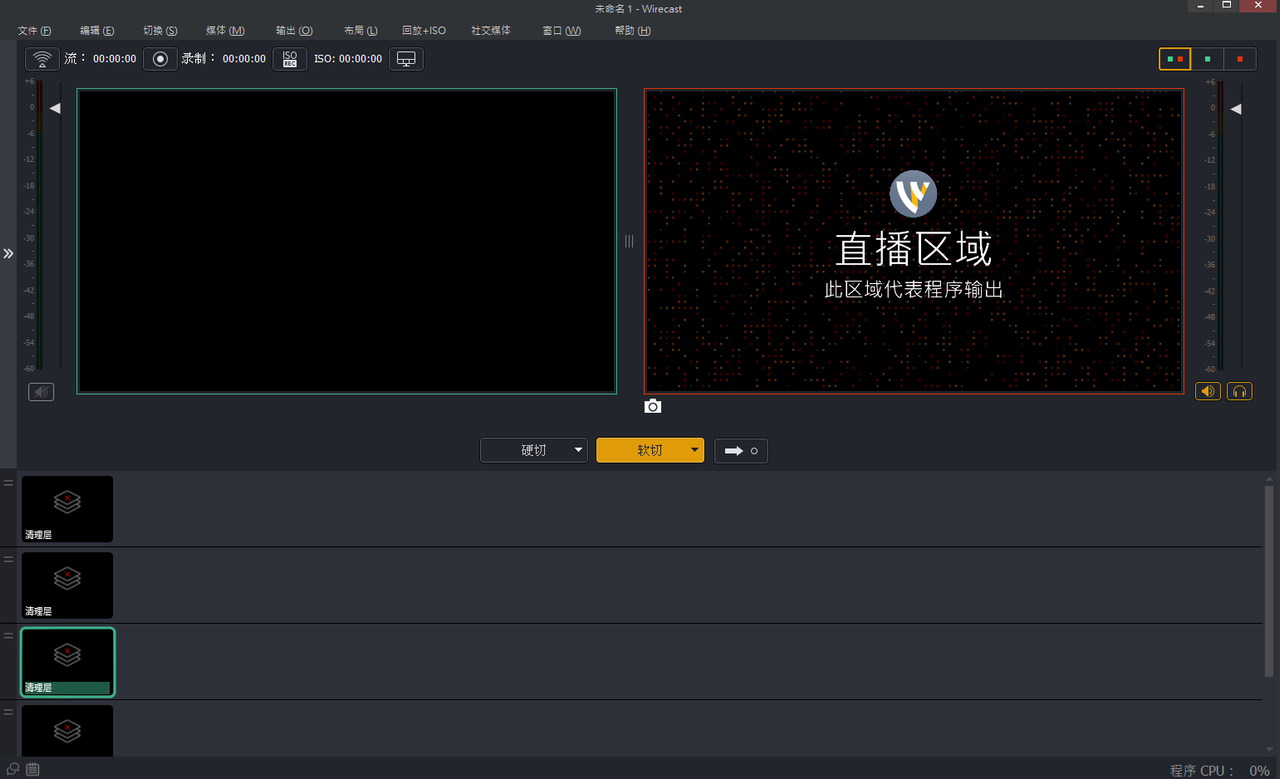Click the second layer's handle icon
The image size is (1280, 779).
(8, 559)
